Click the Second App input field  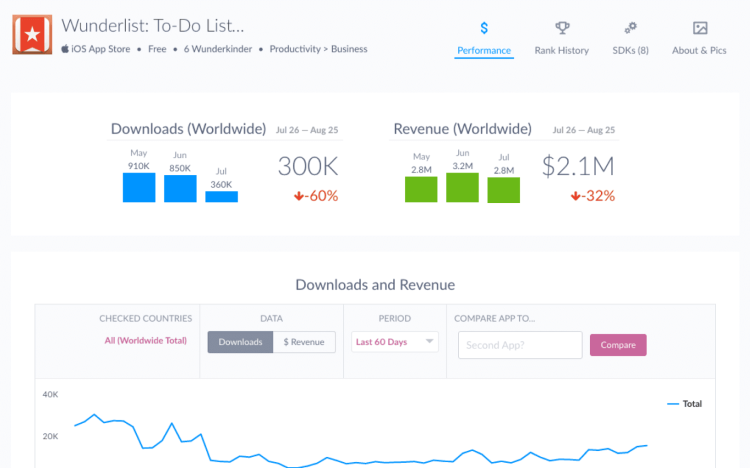click(520, 345)
